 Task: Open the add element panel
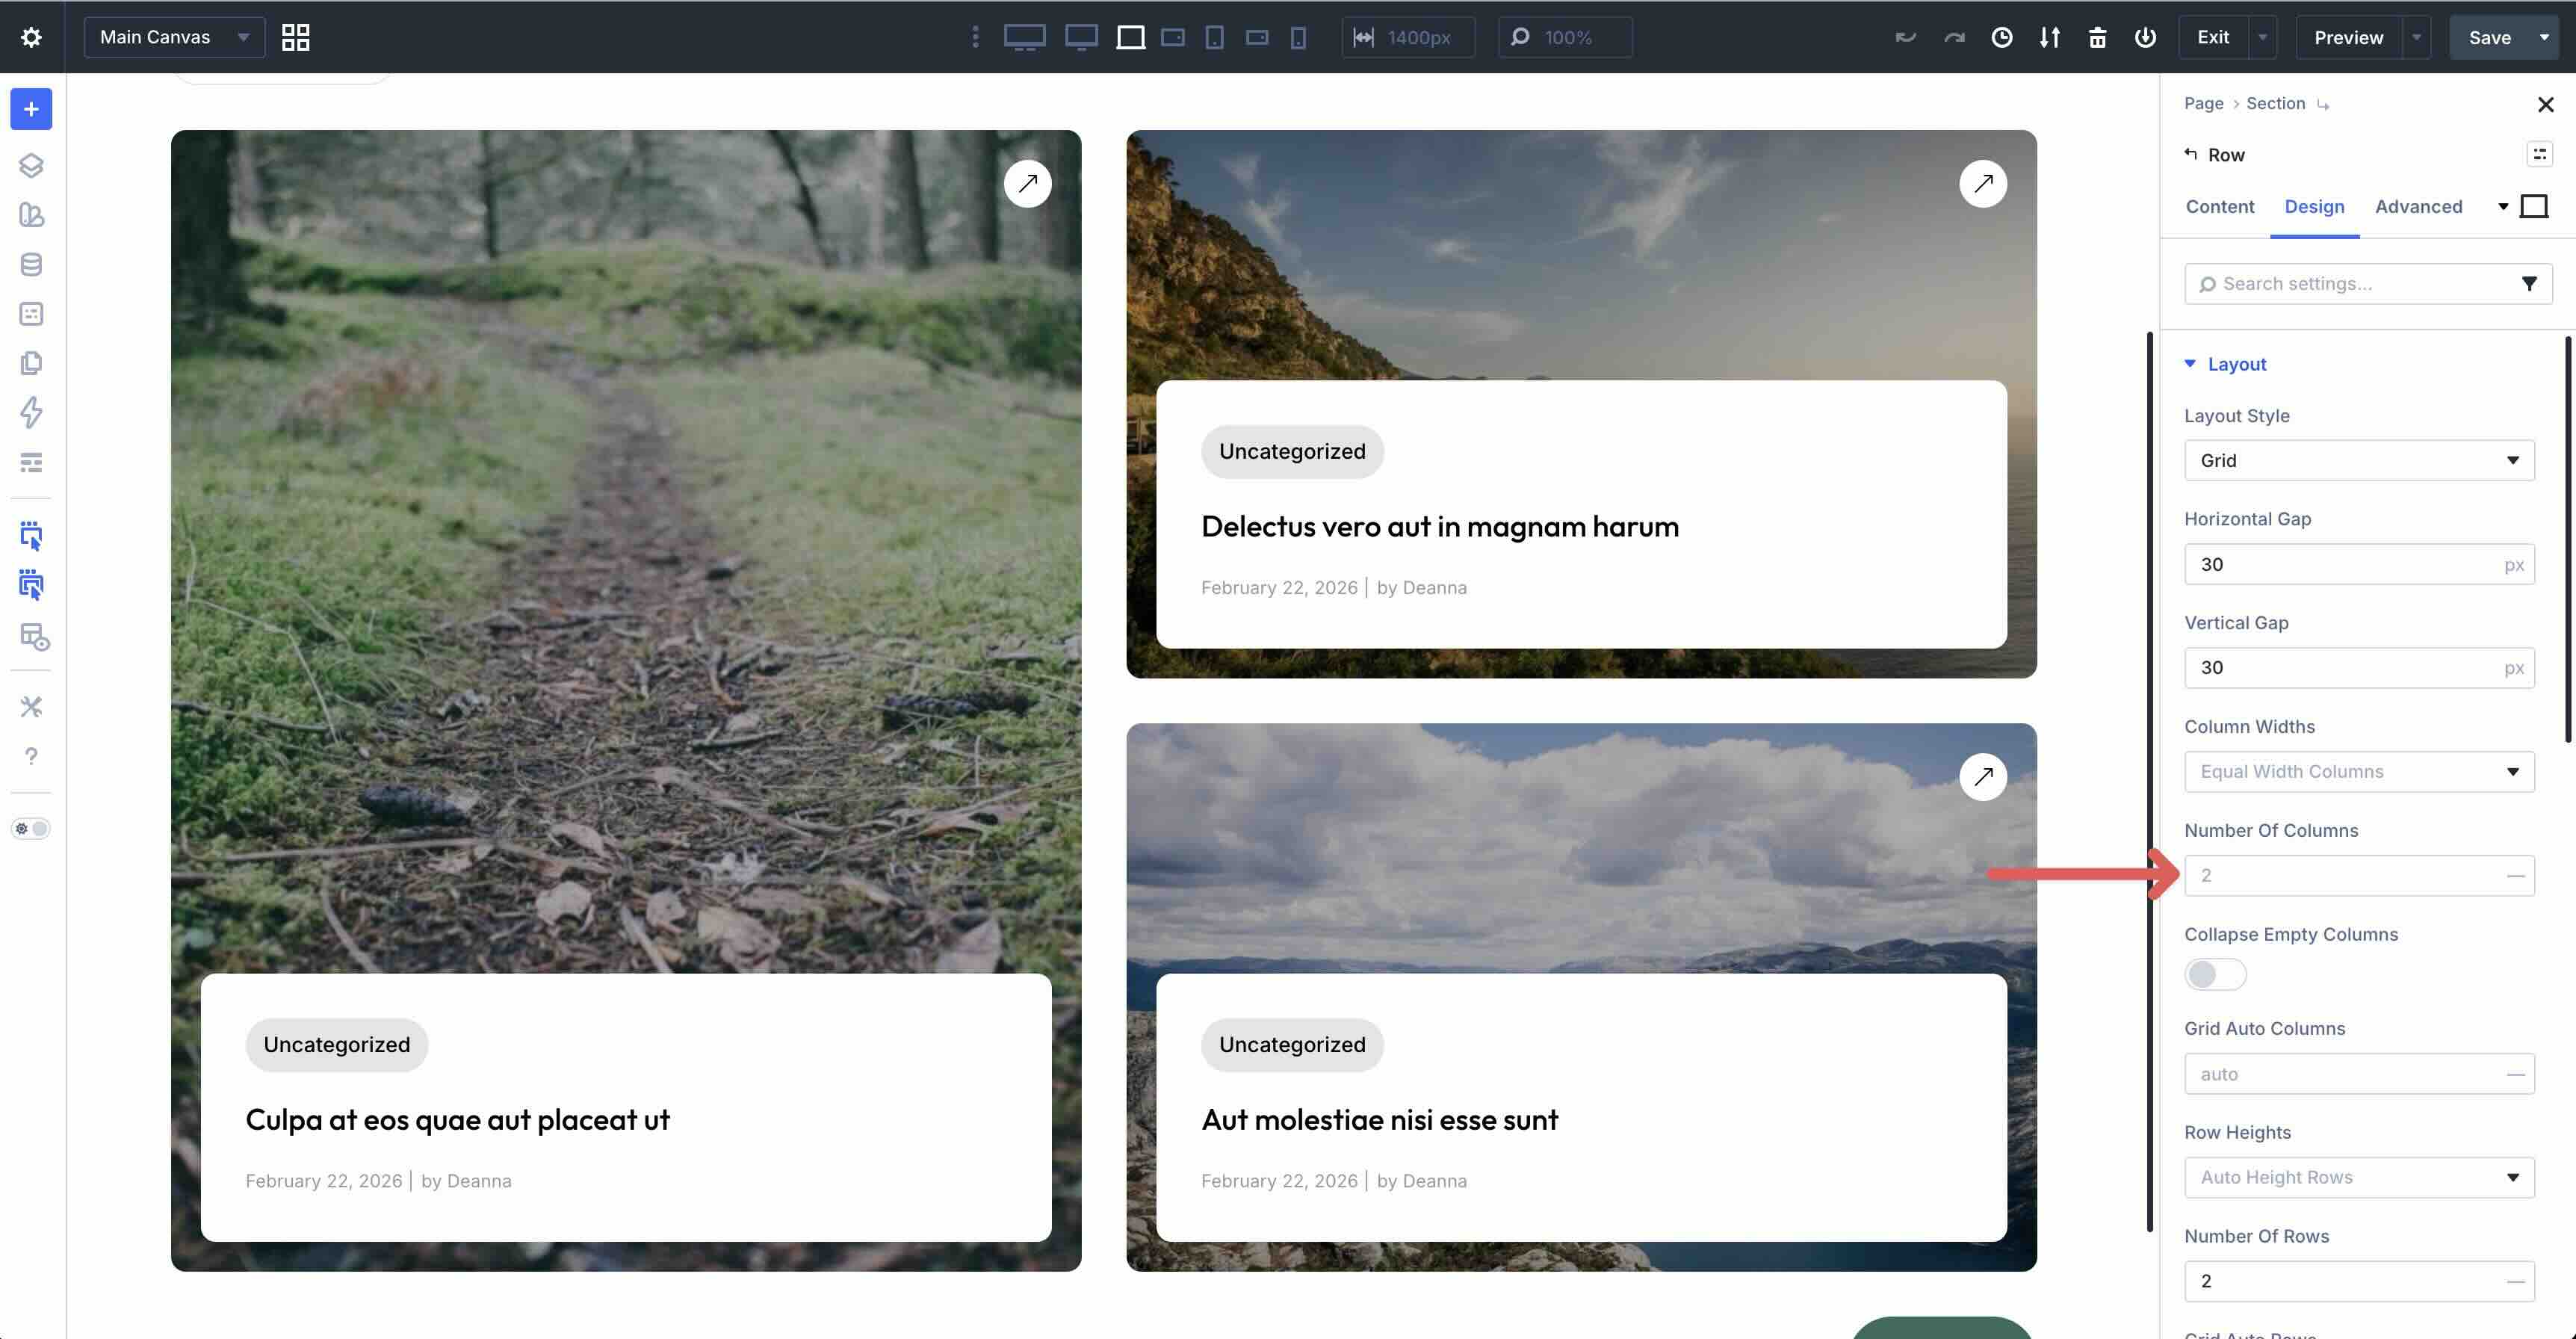[x=31, y=109]
